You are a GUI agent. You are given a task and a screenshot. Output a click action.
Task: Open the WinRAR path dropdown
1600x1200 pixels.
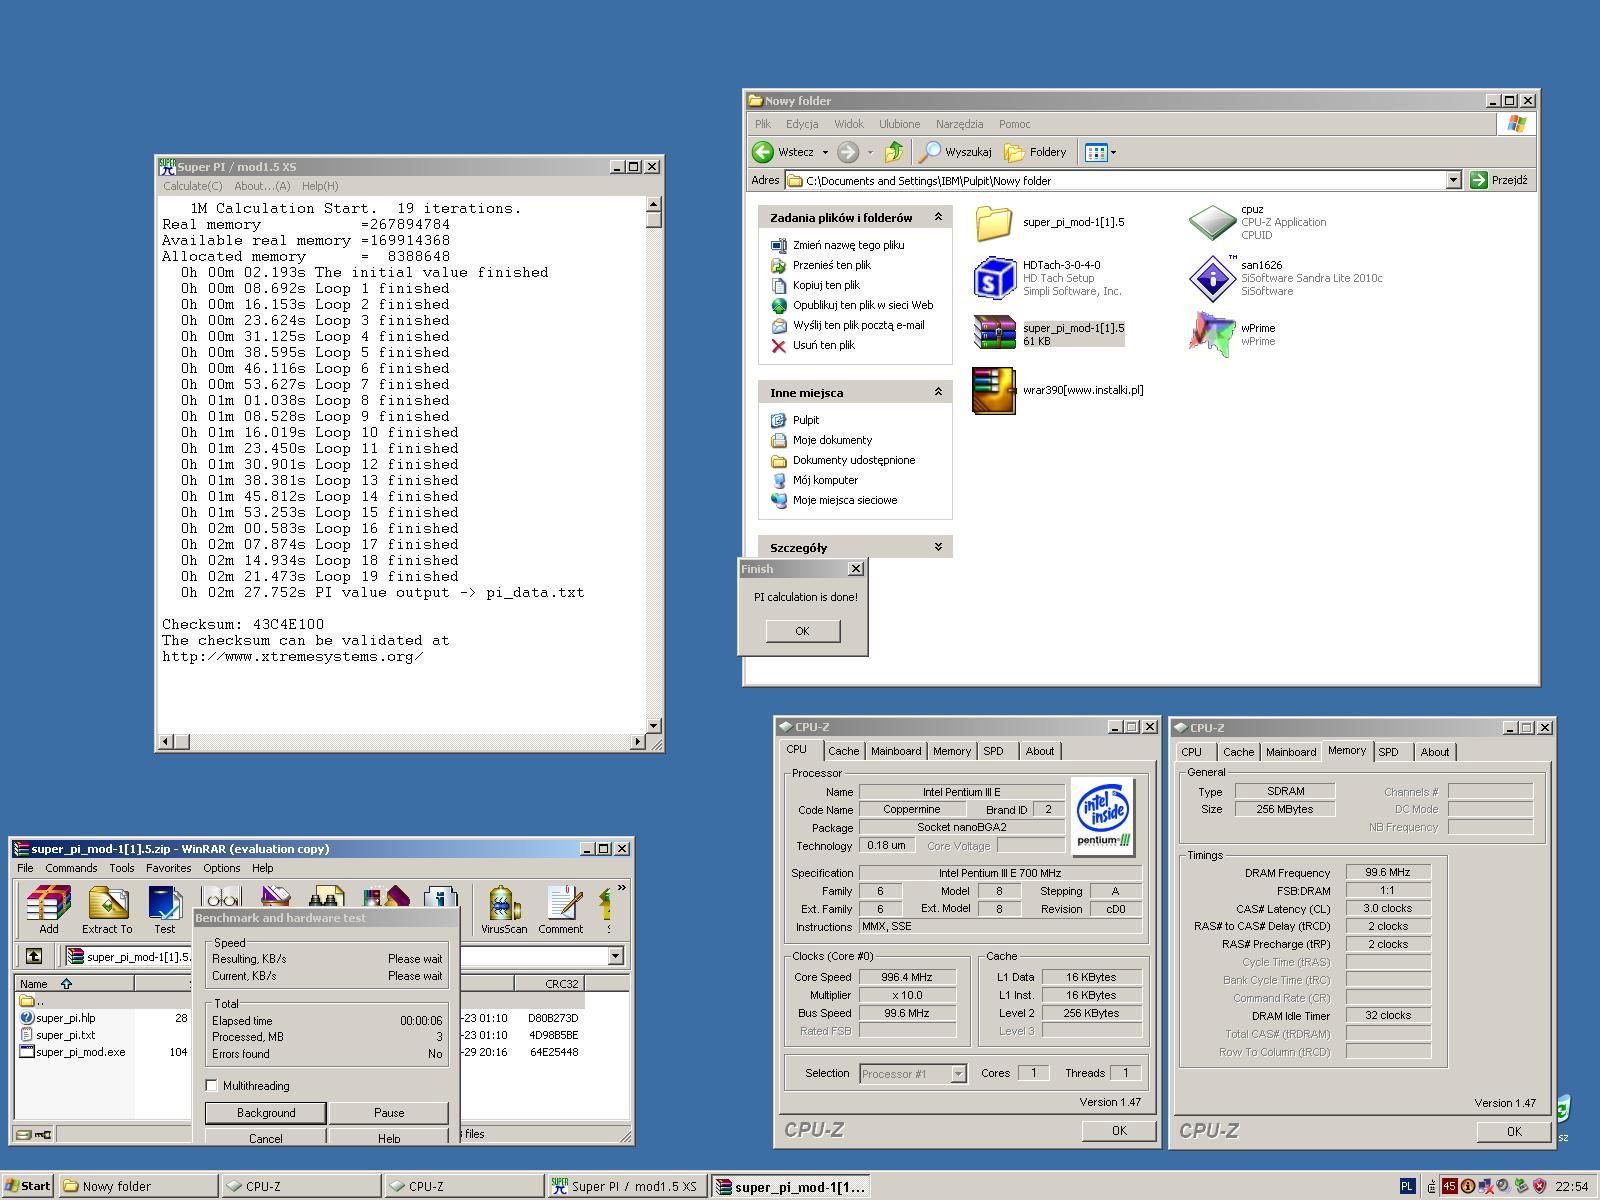[x=616, y=956]
